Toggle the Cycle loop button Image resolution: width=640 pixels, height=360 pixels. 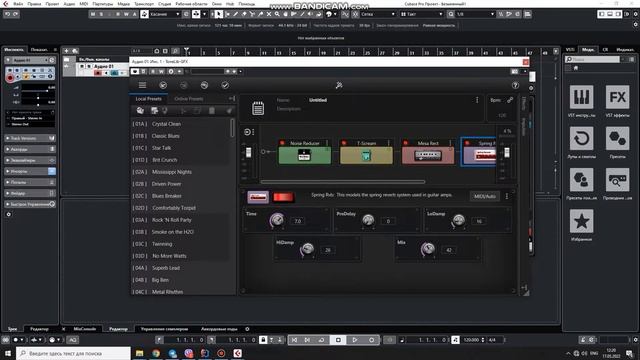click(x=321, y=340)
